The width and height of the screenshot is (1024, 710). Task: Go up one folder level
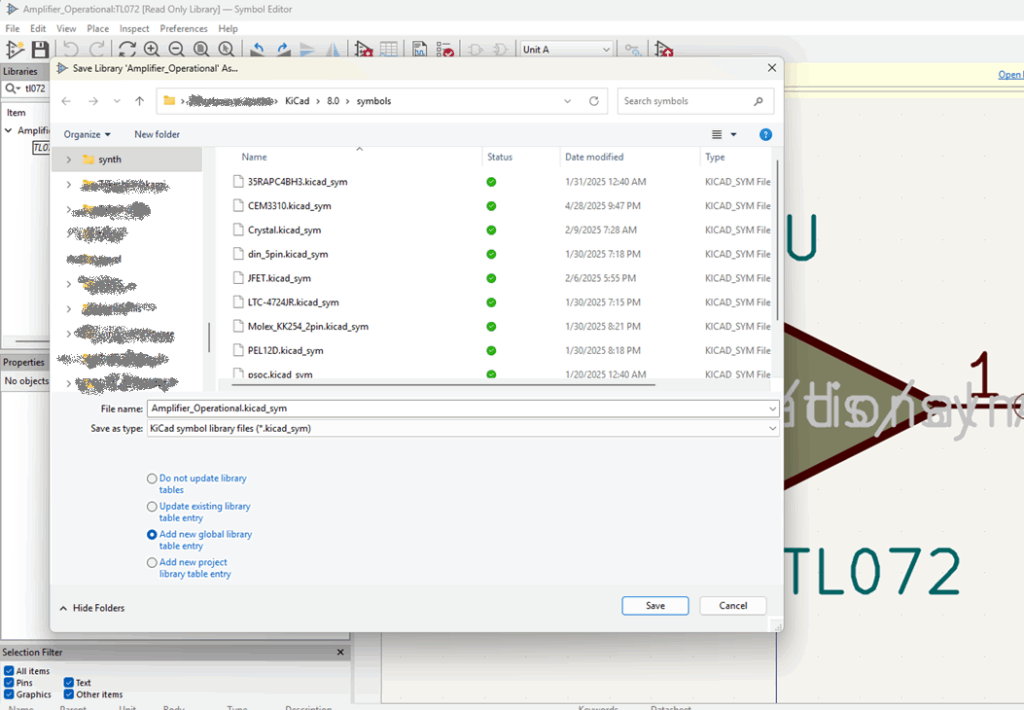[x=139, y=101]
